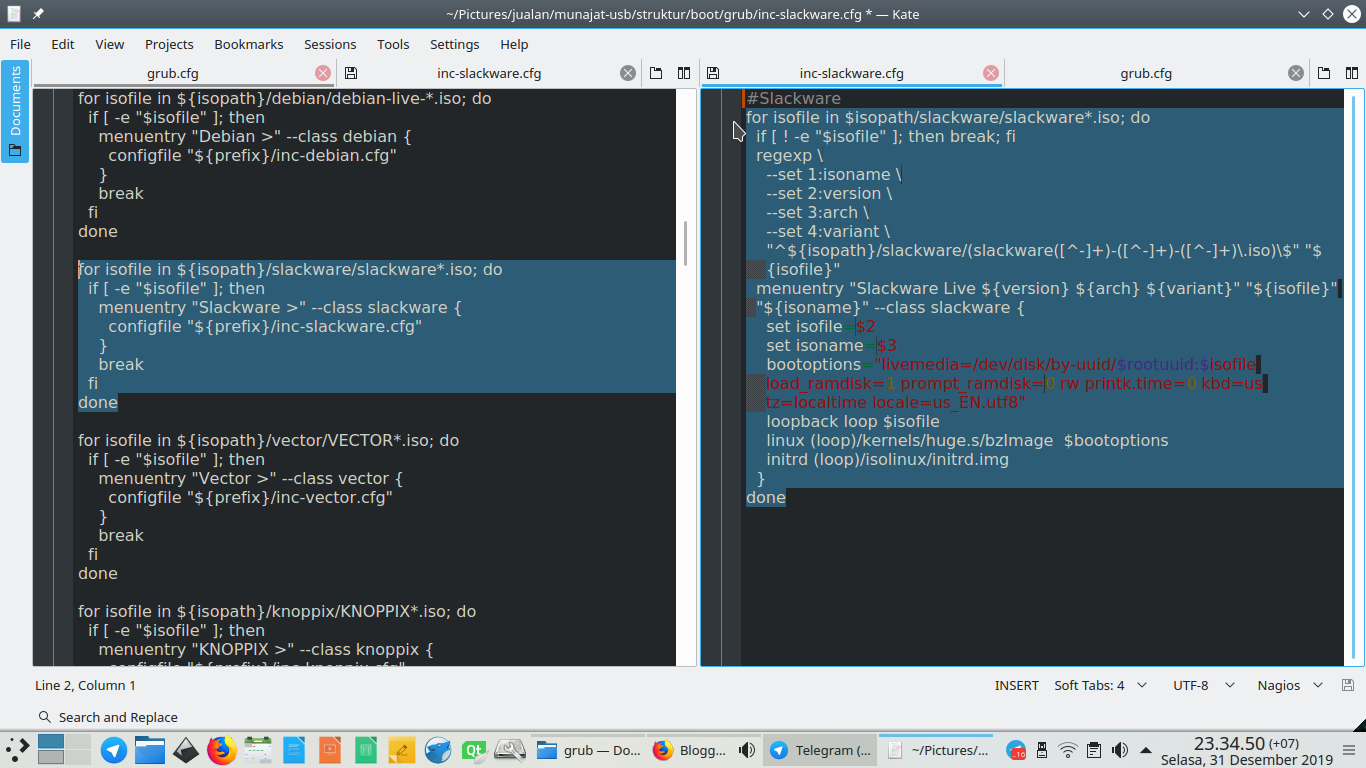Mute audio via the speaker tray icon
1366x768 pixels.
point(1120,750)
